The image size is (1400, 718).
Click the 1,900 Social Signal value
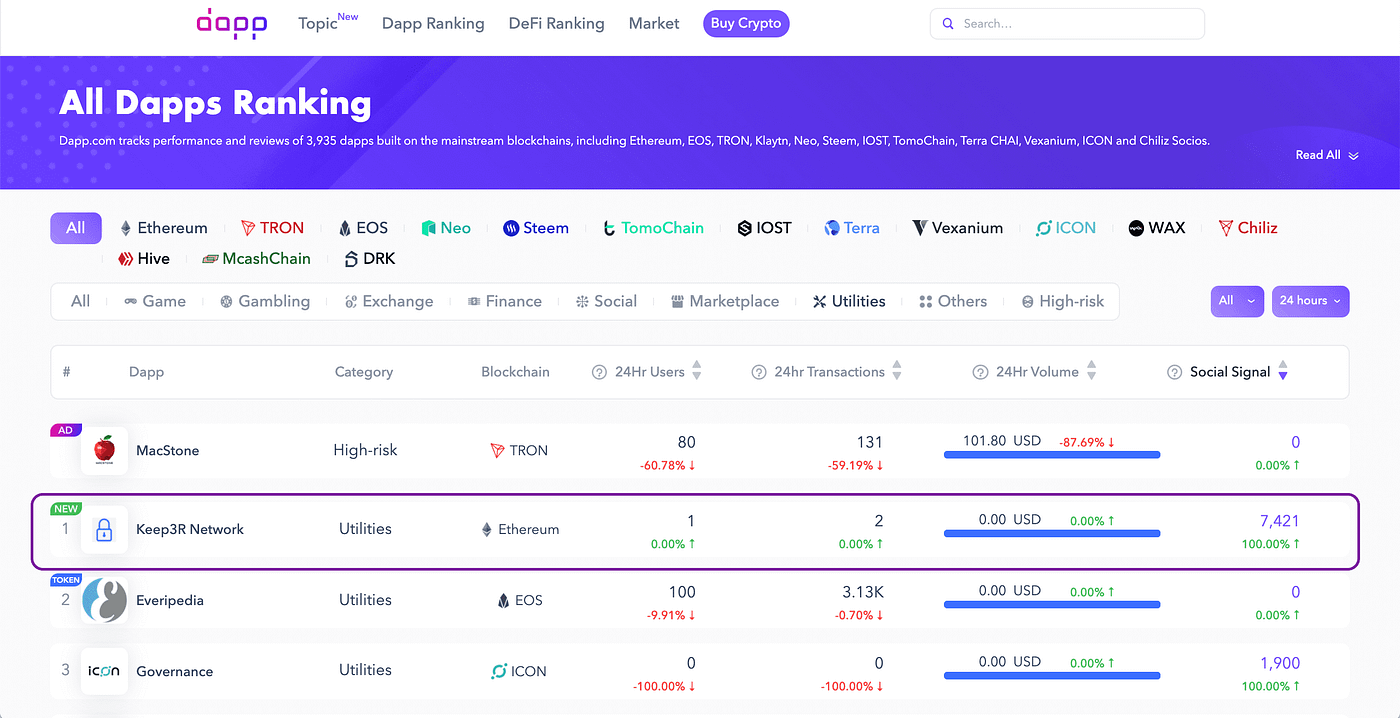[1280, 663]
